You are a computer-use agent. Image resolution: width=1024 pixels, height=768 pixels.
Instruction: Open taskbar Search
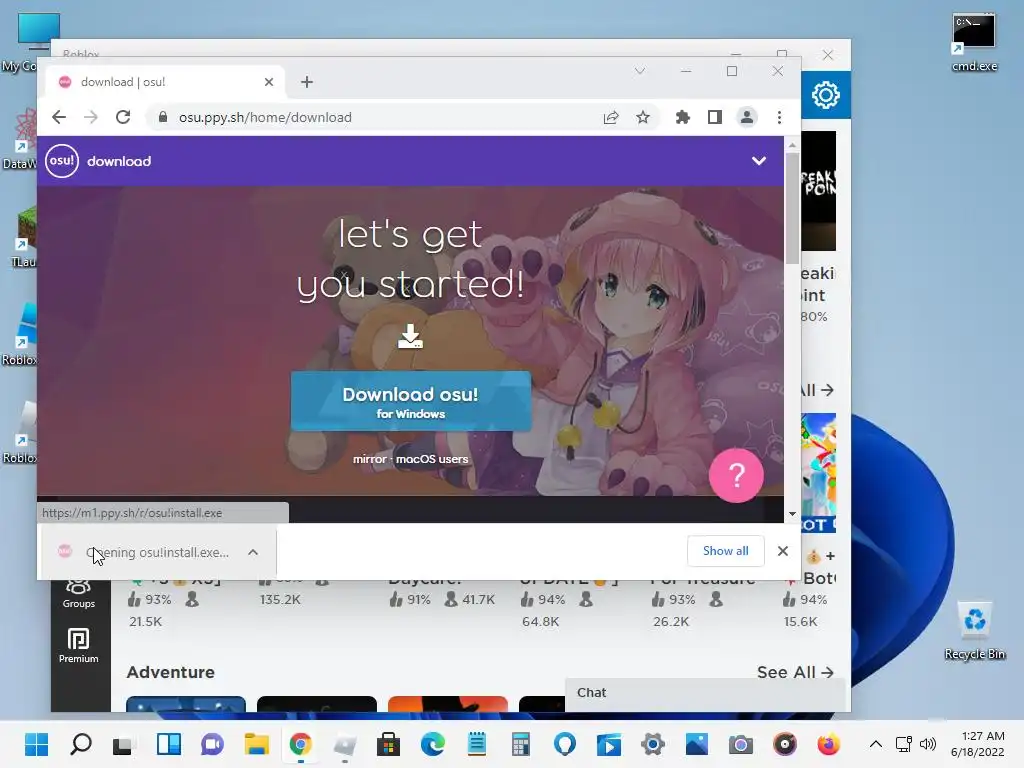[x=81, y=744]
